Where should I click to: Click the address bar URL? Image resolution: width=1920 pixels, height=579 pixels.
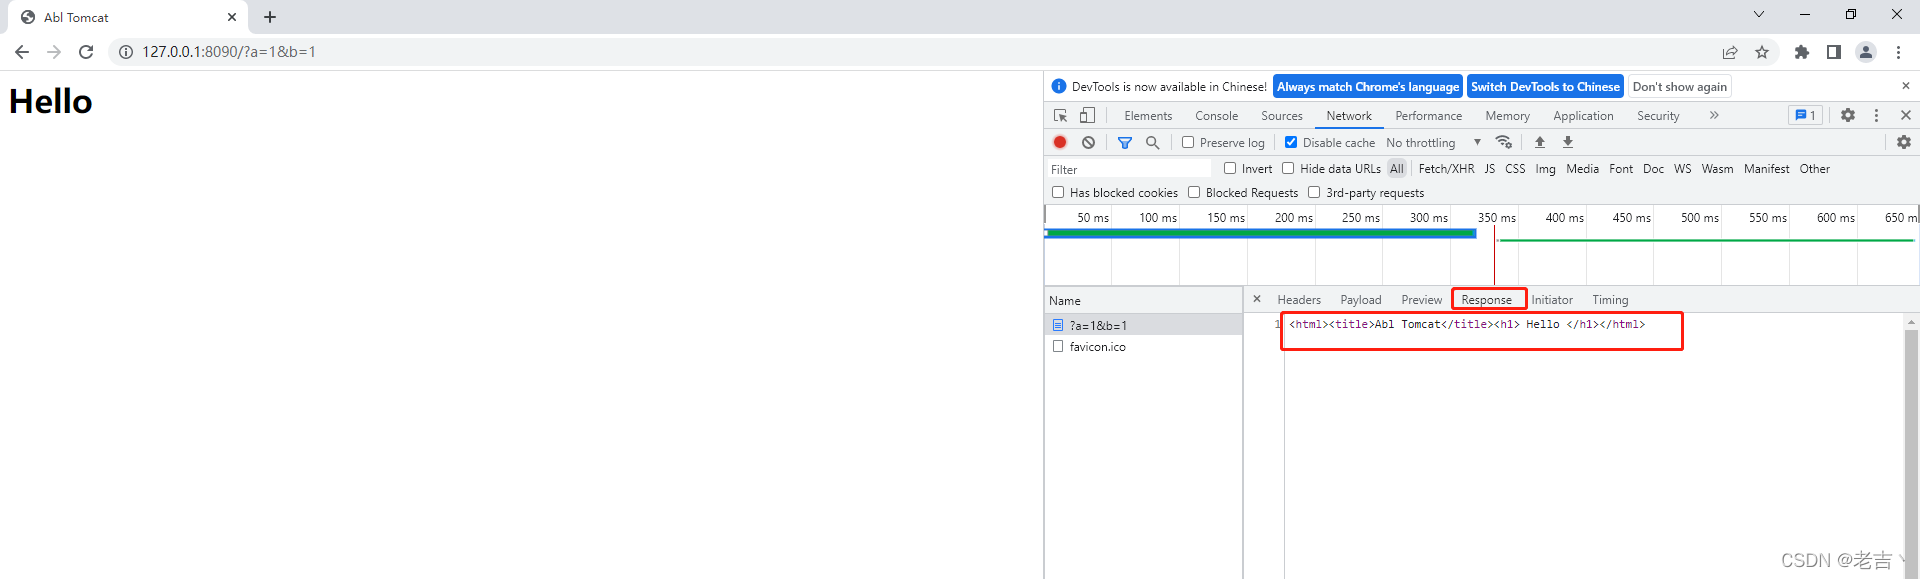point(229,52)
